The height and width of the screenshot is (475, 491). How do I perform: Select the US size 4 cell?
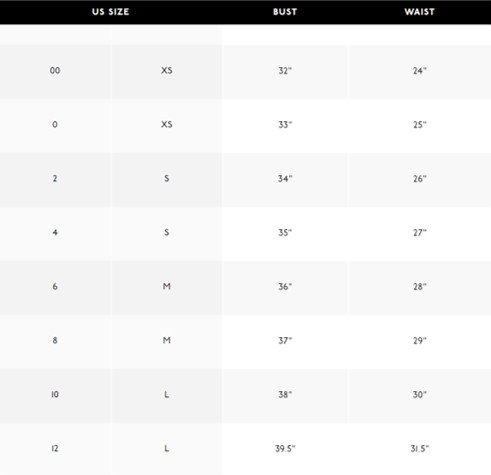click(55, 232)
